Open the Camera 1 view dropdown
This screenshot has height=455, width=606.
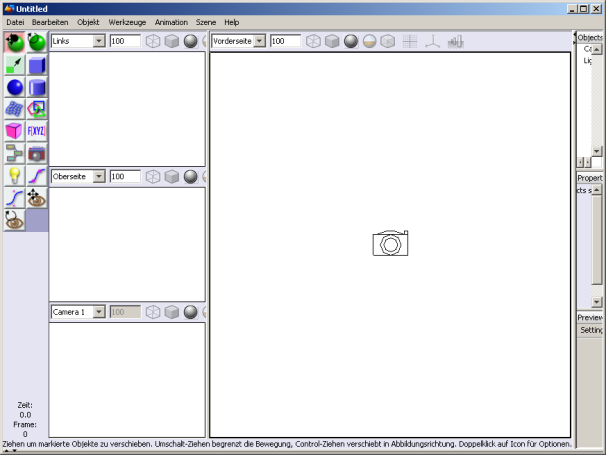[99, 312]
